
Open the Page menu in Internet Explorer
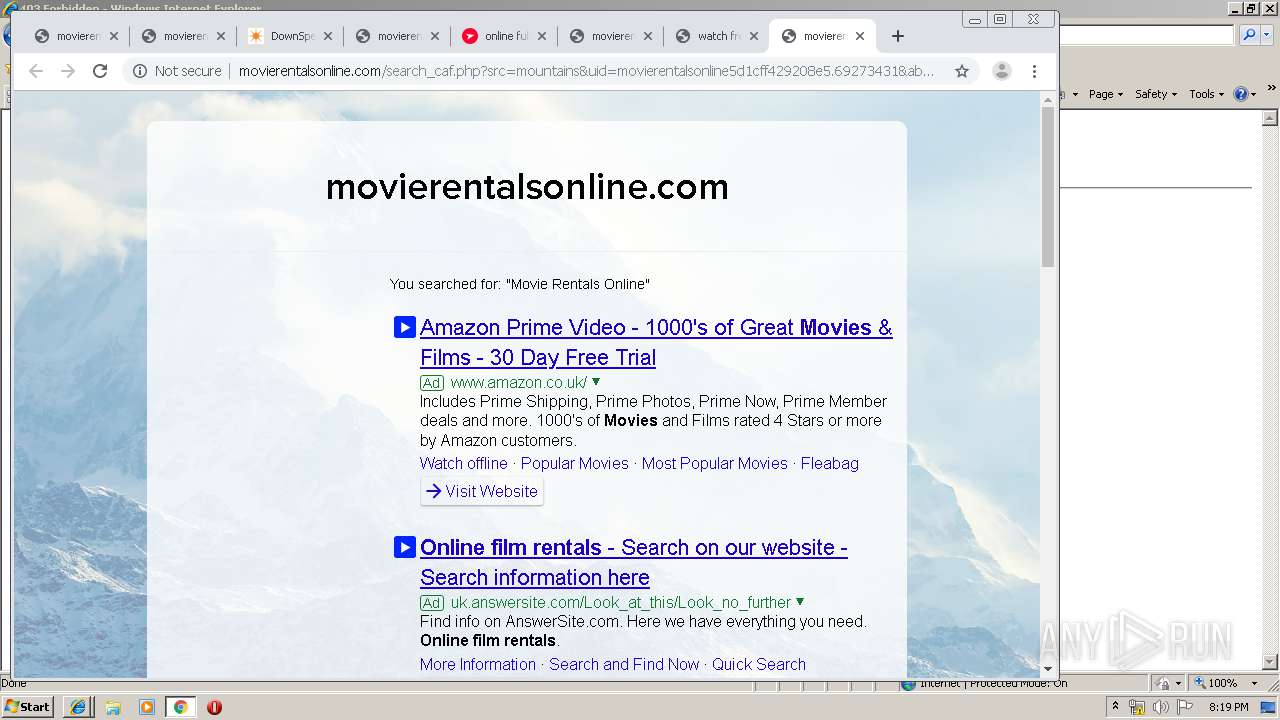point(1105,93)
